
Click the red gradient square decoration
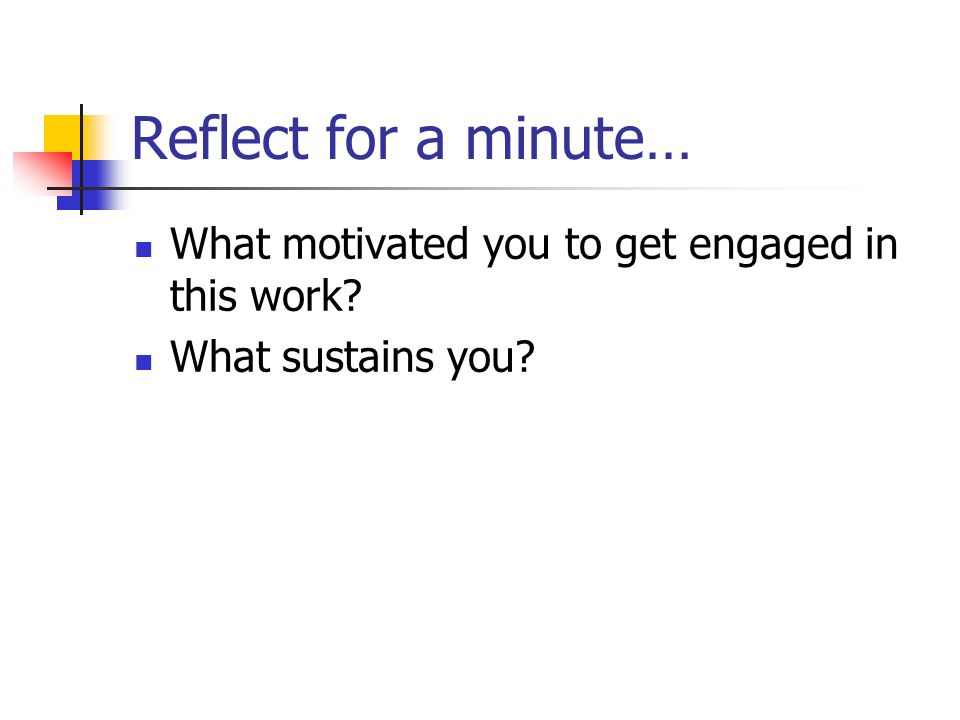[42, 173]
